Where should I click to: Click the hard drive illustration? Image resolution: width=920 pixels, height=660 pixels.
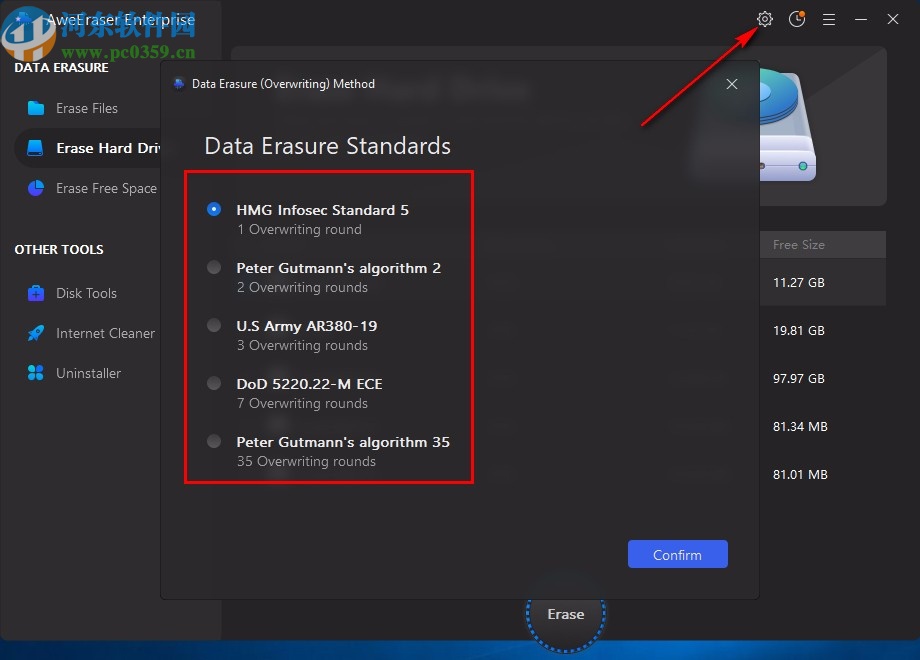click(787, 126)
